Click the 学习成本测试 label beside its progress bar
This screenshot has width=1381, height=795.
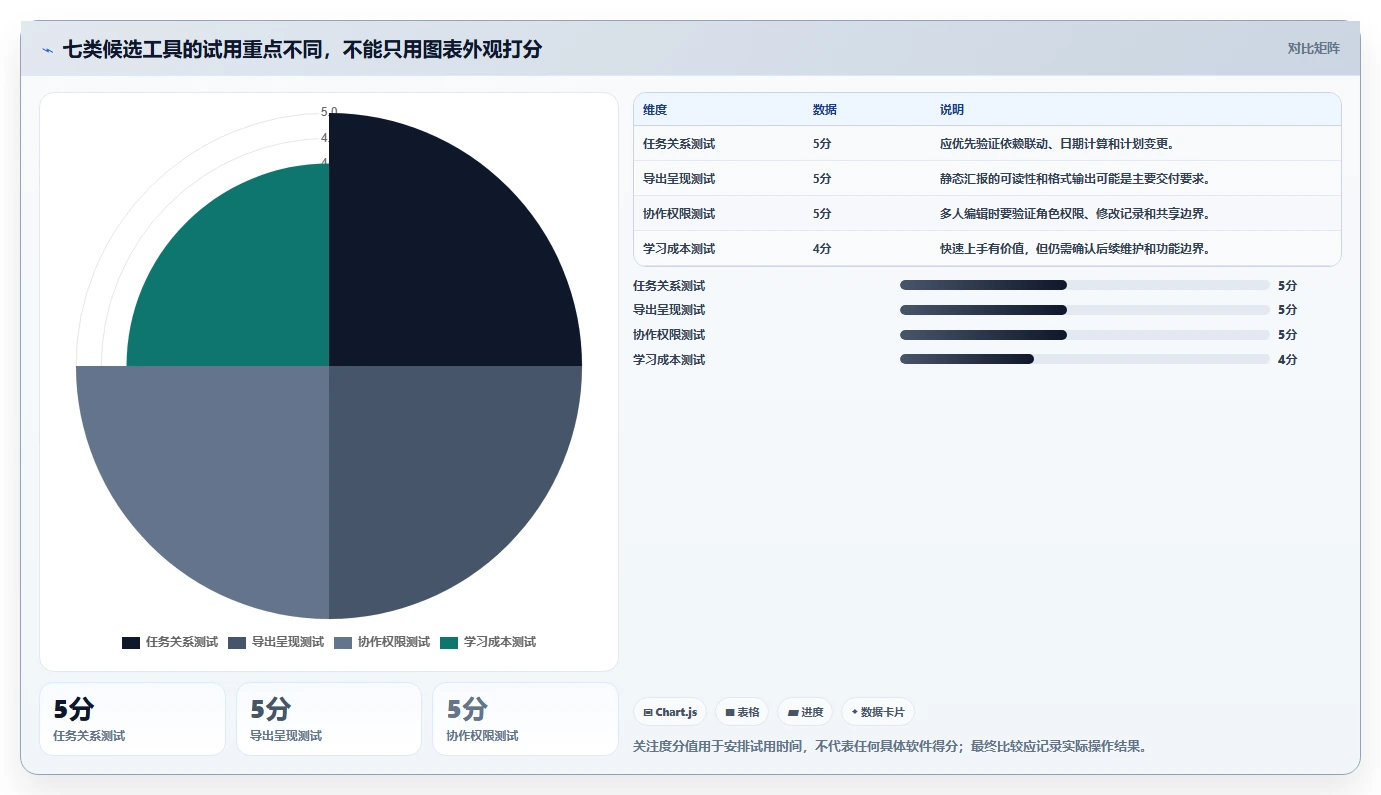[x=669, y=360]
